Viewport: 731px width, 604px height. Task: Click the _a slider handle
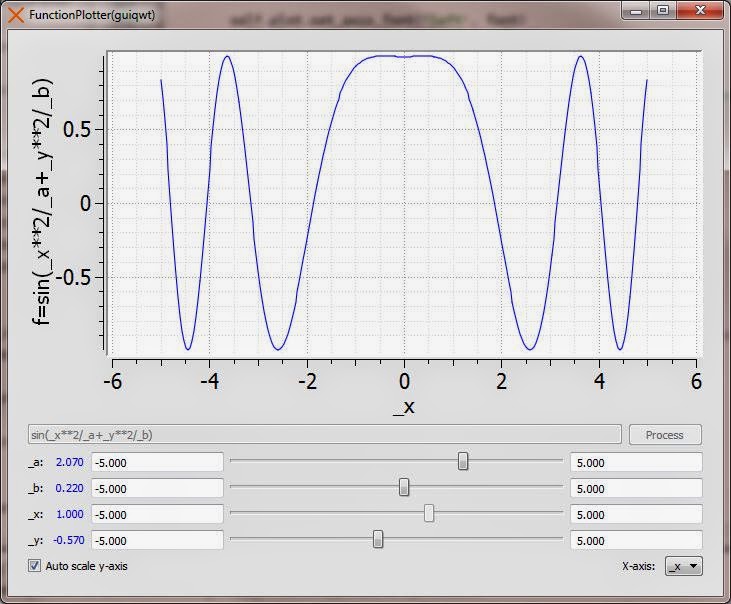point(462,461)
